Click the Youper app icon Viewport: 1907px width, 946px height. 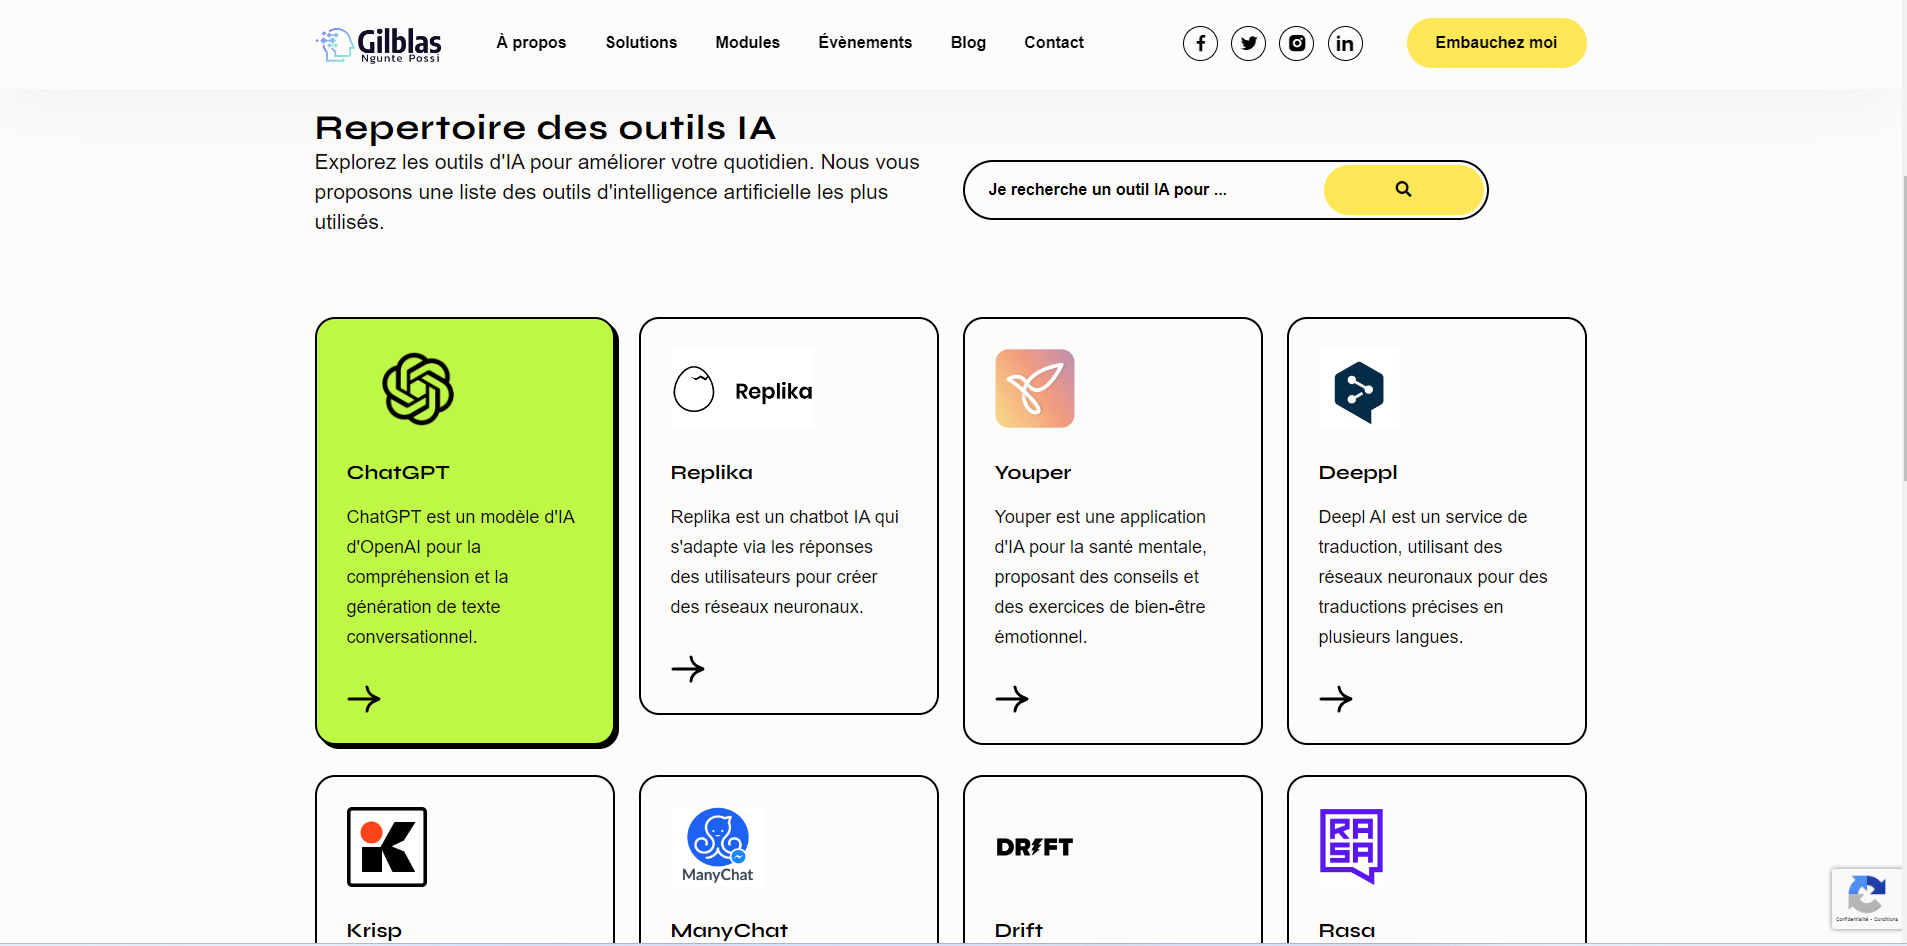(1035, 389)
